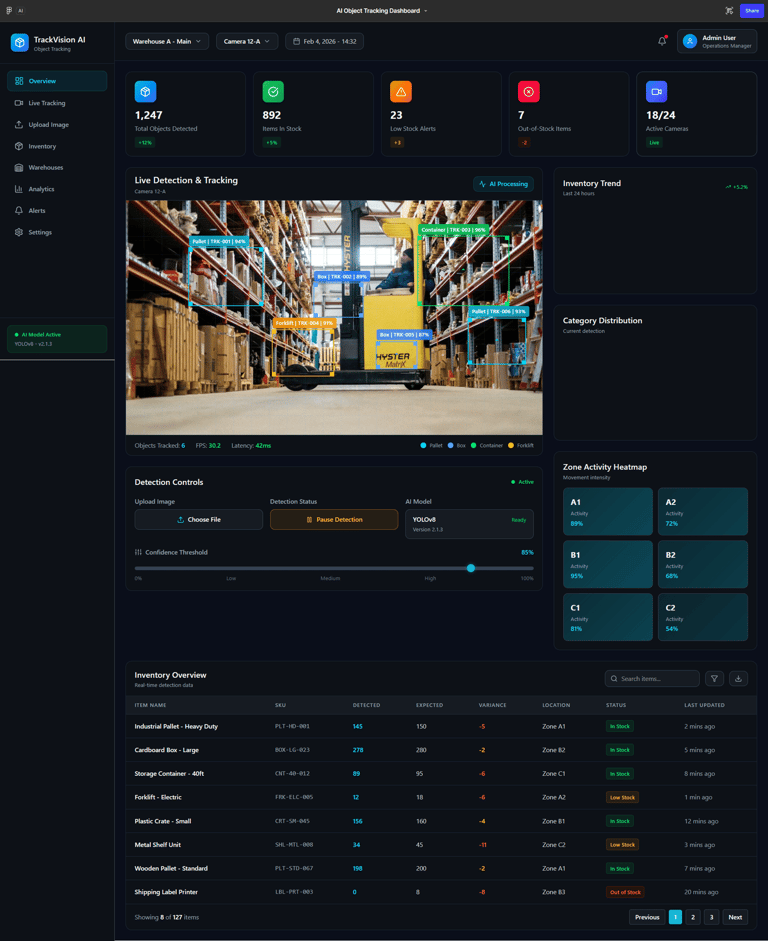Viewport: 768px width, 941px height.
Task: Go to the Next page of inventory
Action: (x=735, y=917)
